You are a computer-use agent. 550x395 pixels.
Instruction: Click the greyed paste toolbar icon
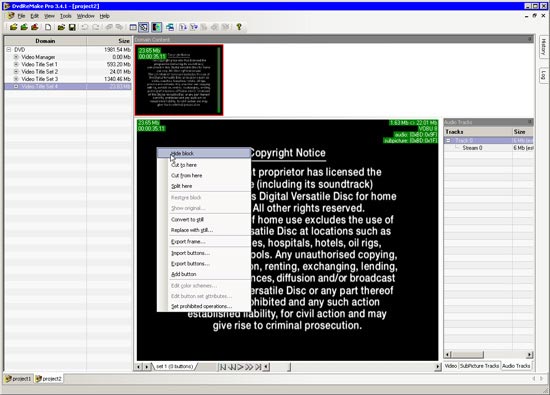(x=120, y=27)
